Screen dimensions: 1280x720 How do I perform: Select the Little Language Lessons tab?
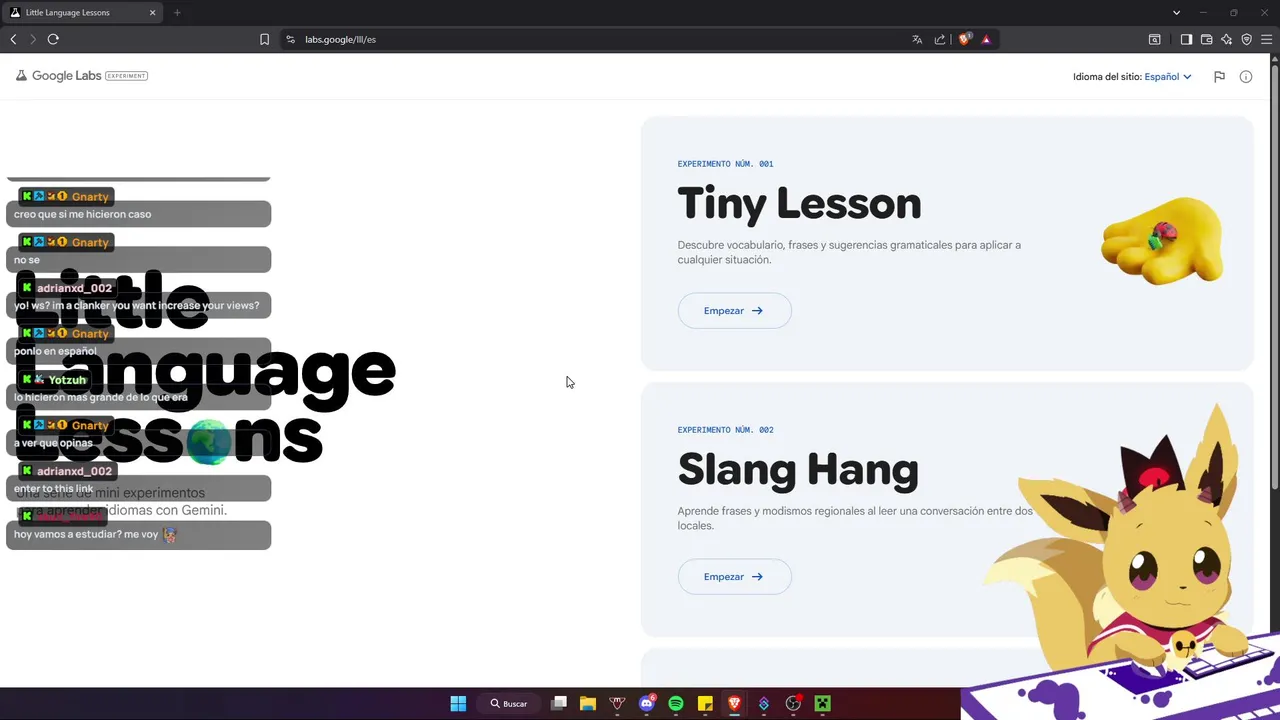(84, 12)
